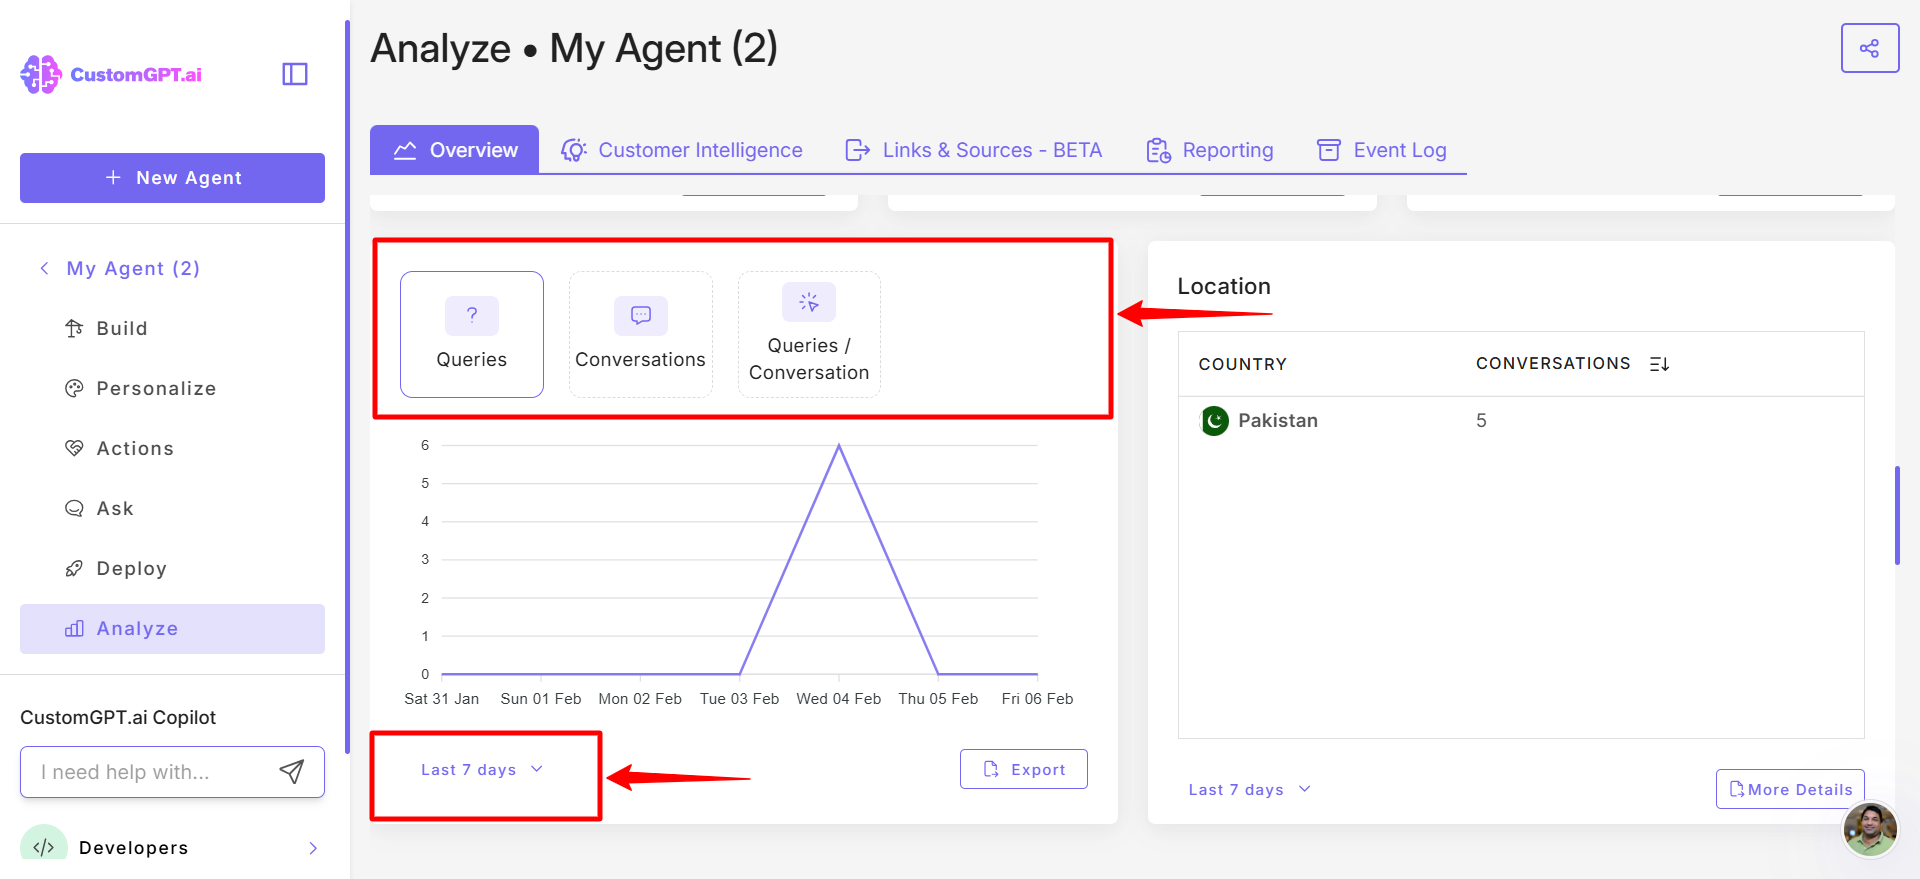This screenshot has height=879, width=1920.
Task: Click the Fri 06 Feb axis label
Action: tap(1037, 699)
